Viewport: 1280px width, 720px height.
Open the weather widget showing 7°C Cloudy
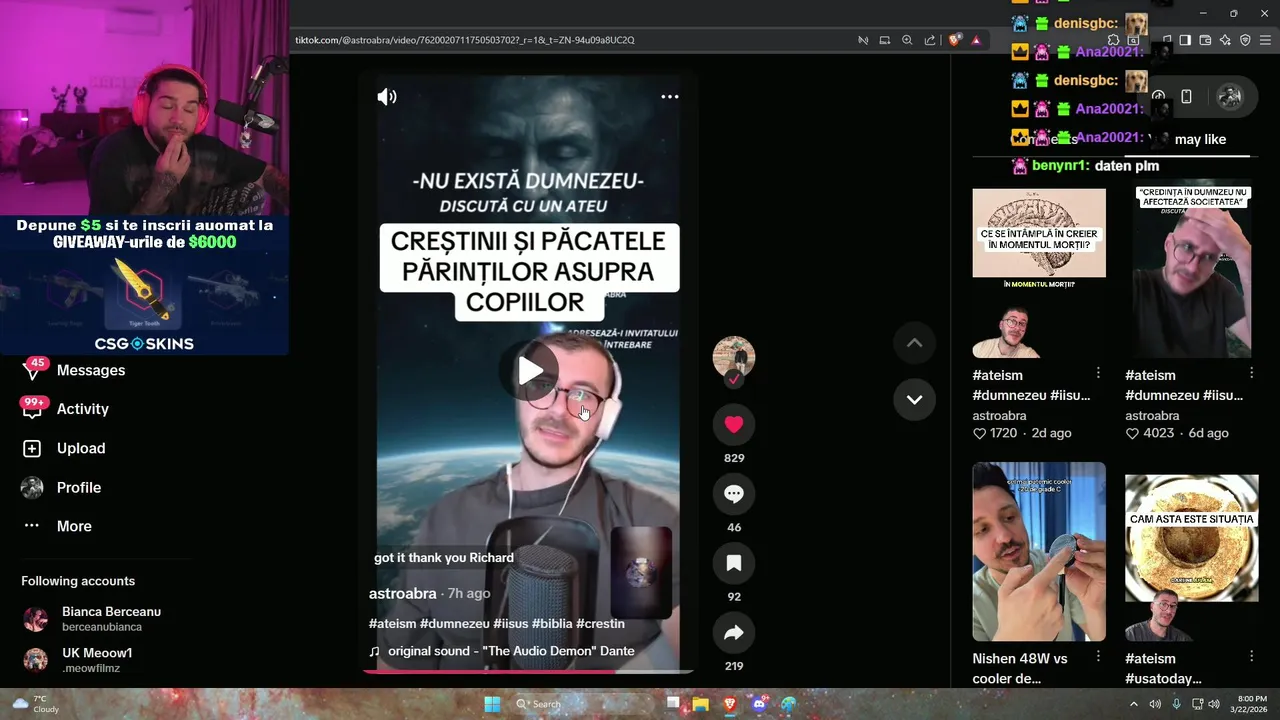pyautogui.click(x=34, y=704)
